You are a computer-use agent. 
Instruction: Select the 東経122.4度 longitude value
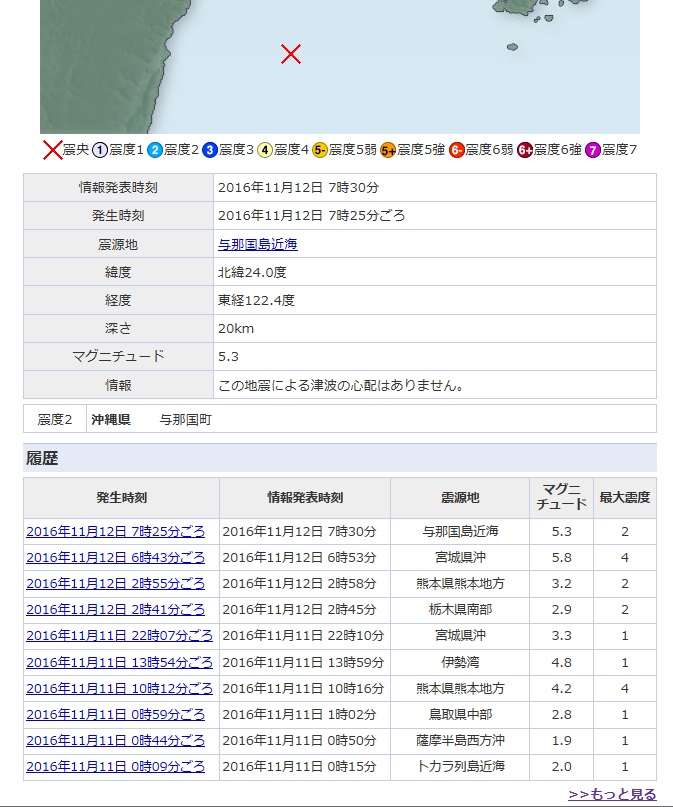click(256, 300)
